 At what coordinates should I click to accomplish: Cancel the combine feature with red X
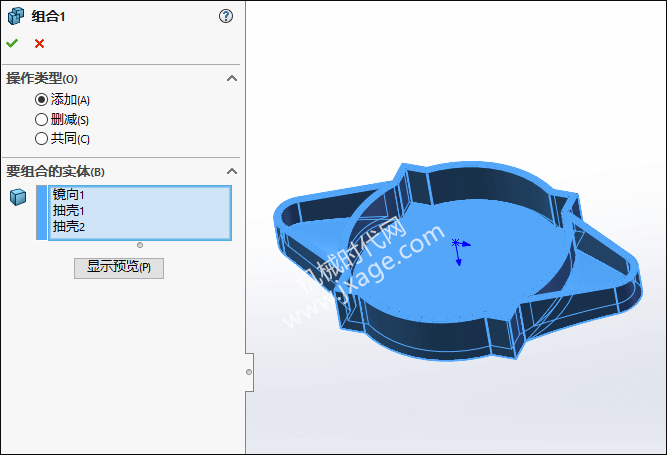tap(40, 43)
